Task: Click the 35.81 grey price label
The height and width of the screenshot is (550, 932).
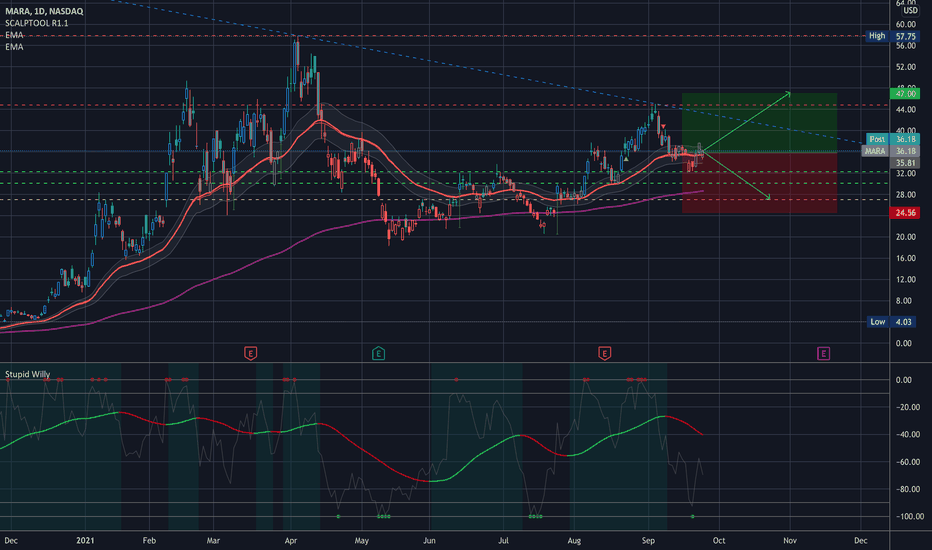Action: pos(905,163)
